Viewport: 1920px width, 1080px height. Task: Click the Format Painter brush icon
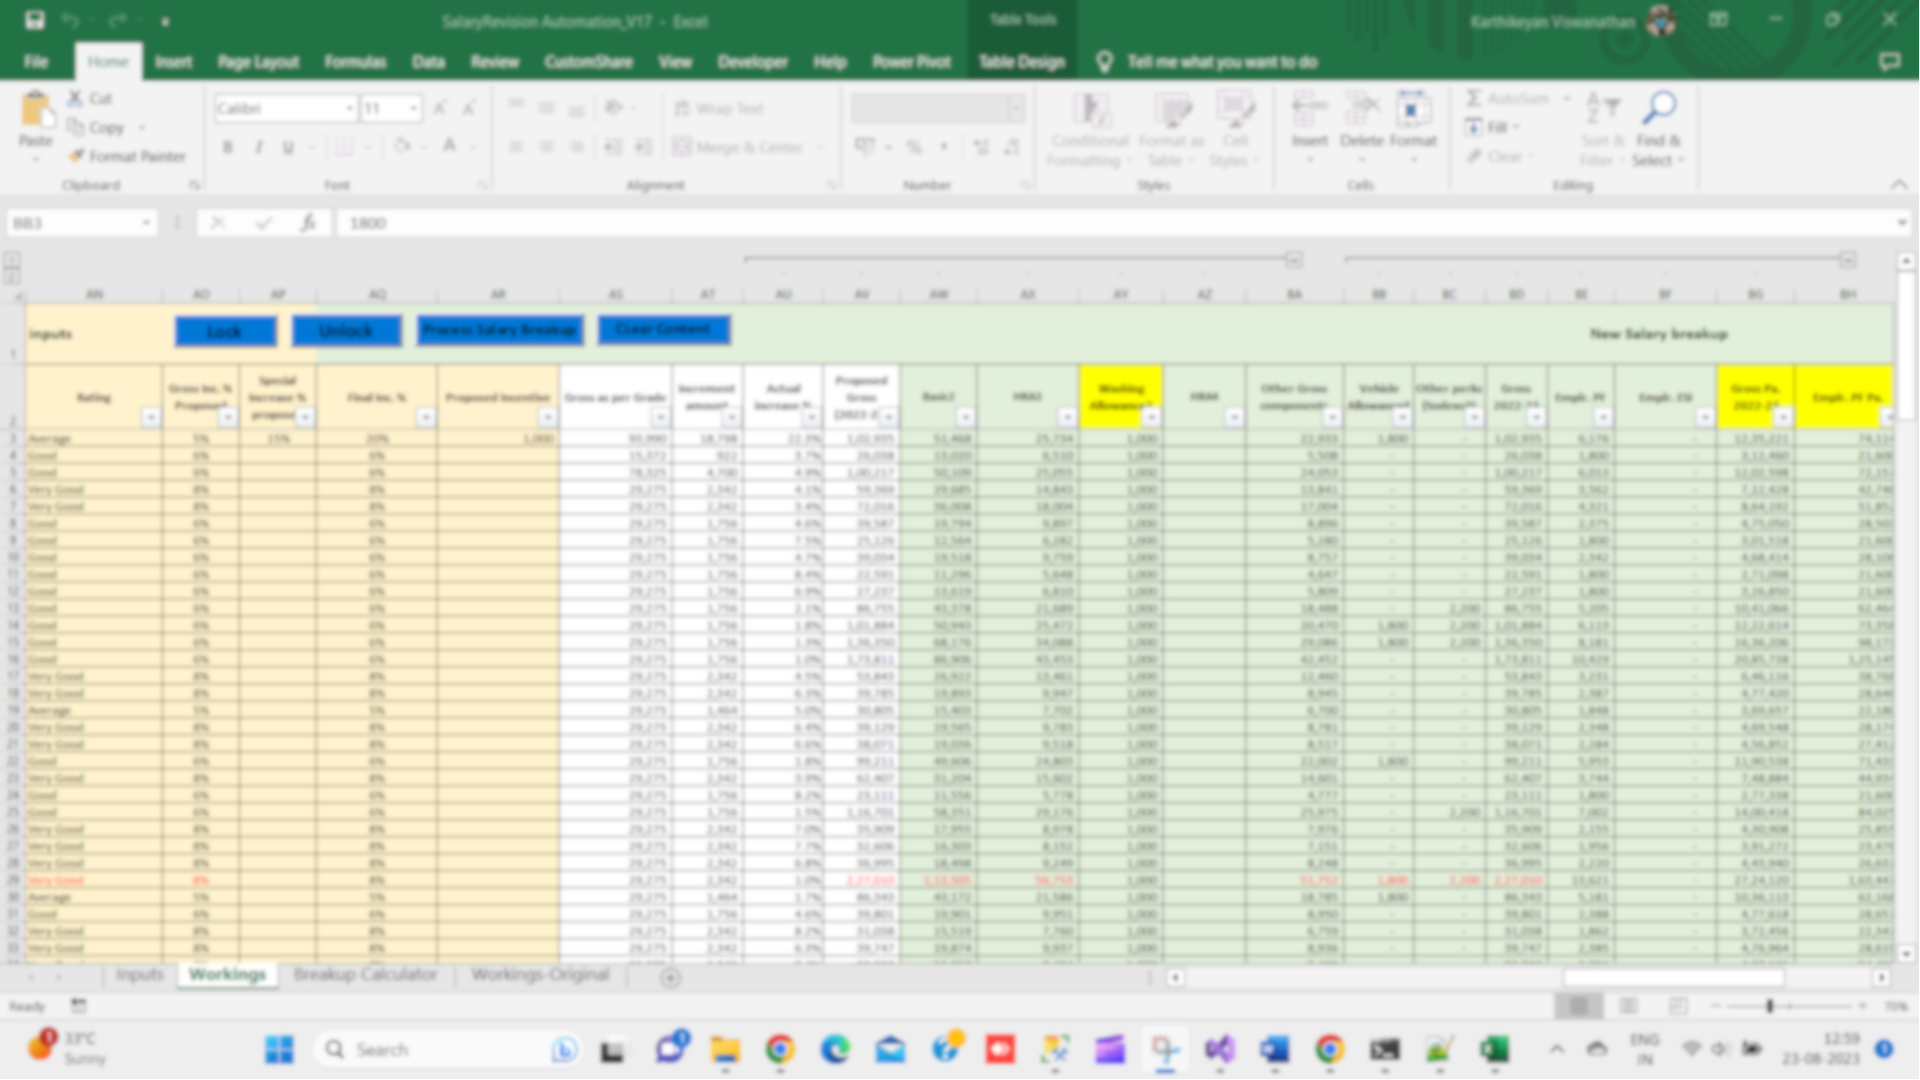pyautogui.click(x=76, y=156)
